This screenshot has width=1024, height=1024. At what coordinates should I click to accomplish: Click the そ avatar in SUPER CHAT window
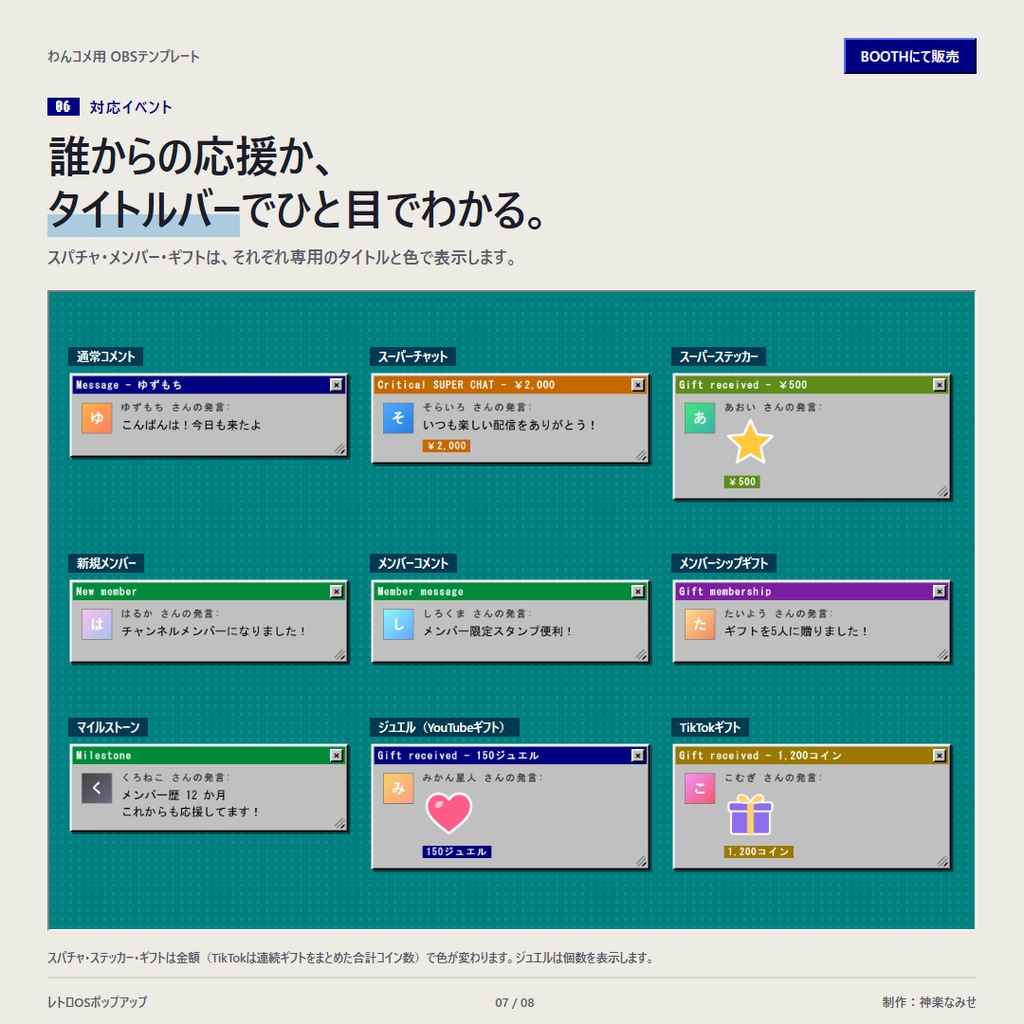point(398,418)
